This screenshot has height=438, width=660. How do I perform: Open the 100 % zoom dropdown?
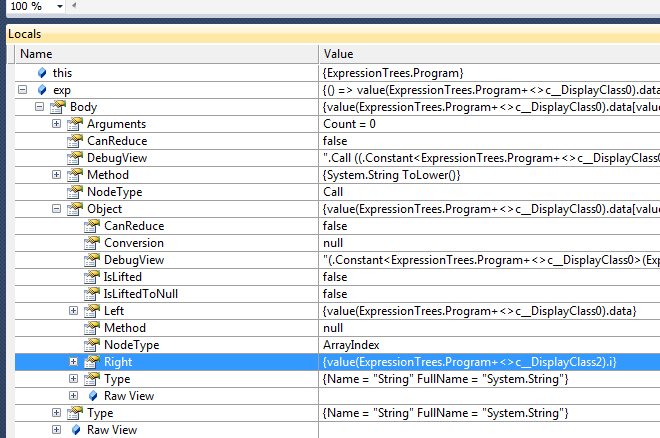(59, 6)
